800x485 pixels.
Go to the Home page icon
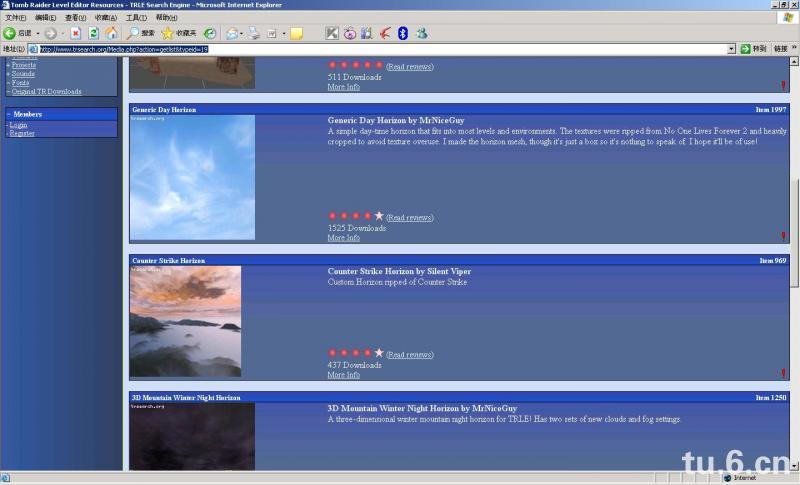111,33
